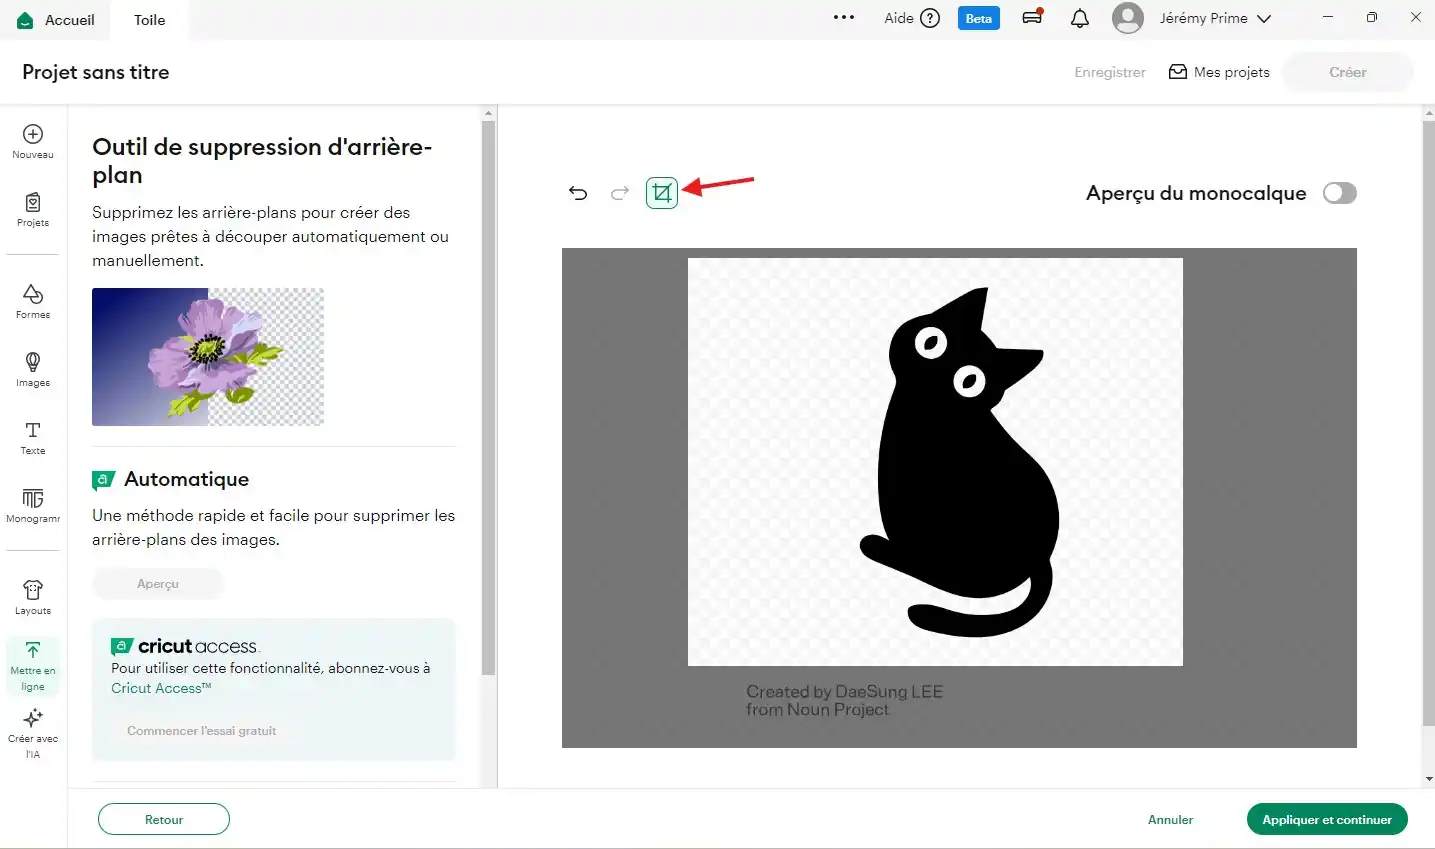Open the Images sidebar panel
Screen dimensions: 1435x849
tap(33, 369)
